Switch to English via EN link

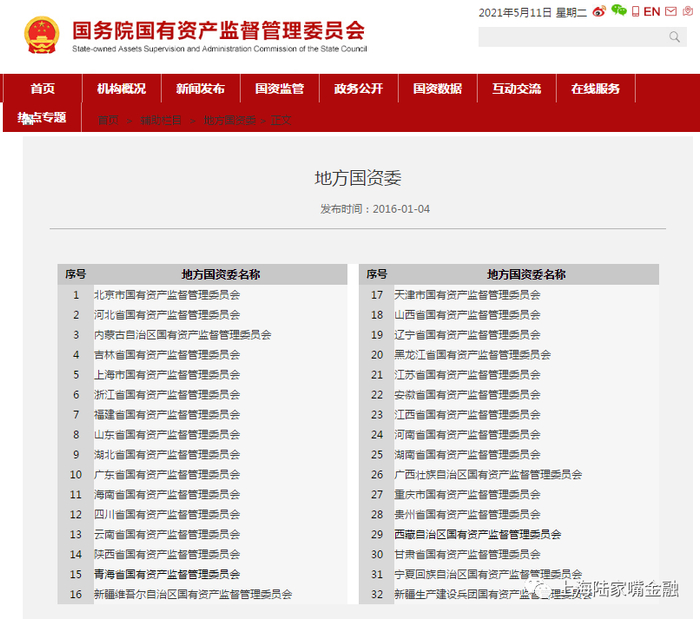(x=652, y=12)
